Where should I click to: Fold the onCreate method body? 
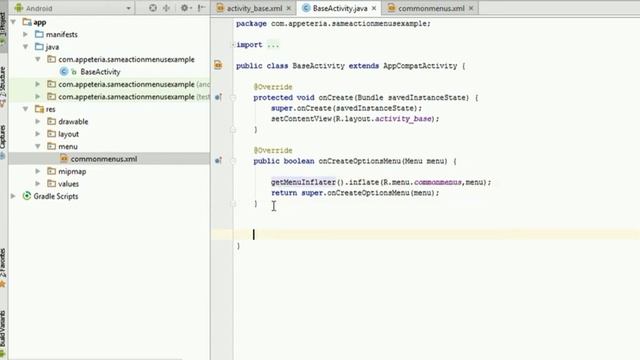click(233, 98)
